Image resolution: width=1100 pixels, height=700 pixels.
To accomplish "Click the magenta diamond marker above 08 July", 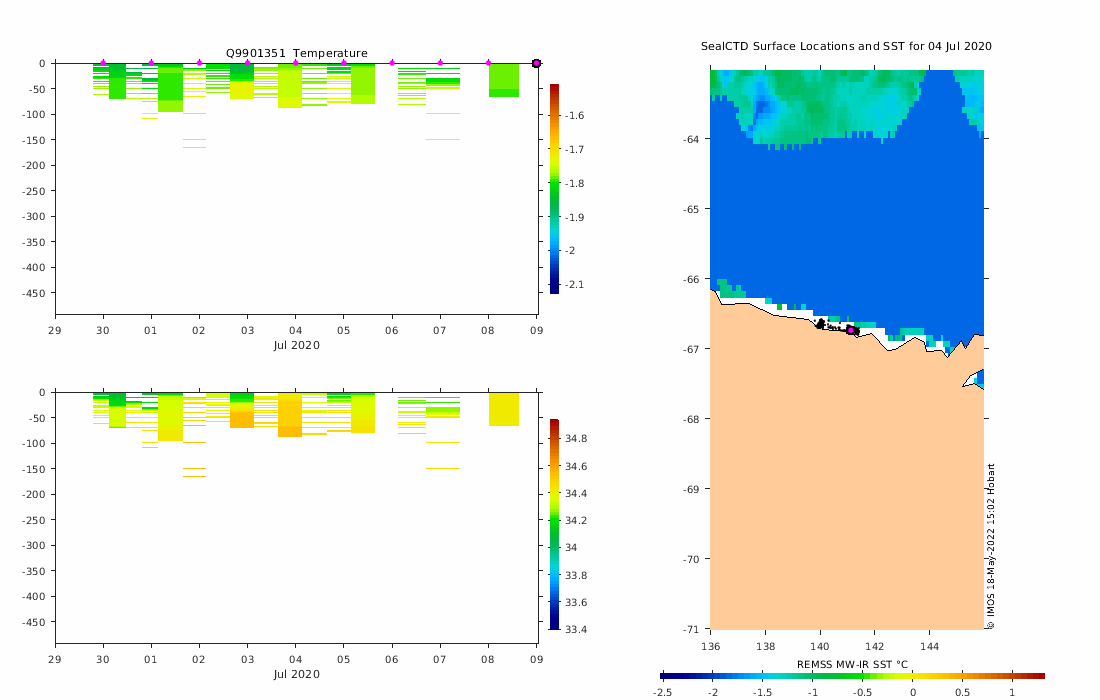I will click(488, 63).
